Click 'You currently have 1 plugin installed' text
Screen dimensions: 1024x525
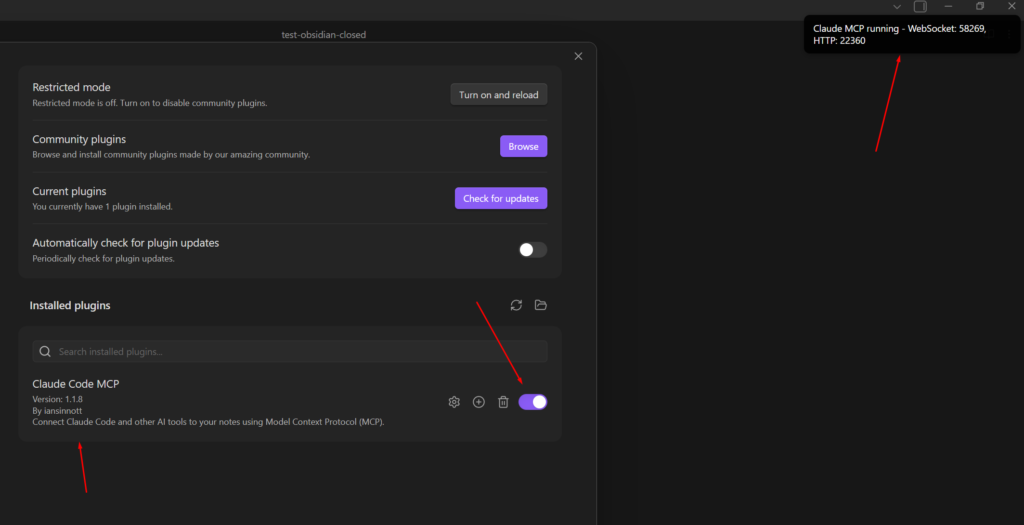click(103, 207)
